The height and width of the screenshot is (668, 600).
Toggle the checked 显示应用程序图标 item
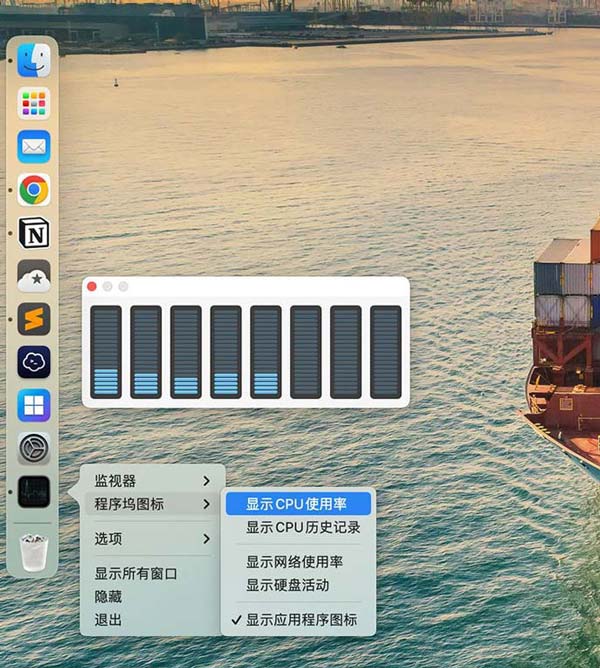(301, 619)
